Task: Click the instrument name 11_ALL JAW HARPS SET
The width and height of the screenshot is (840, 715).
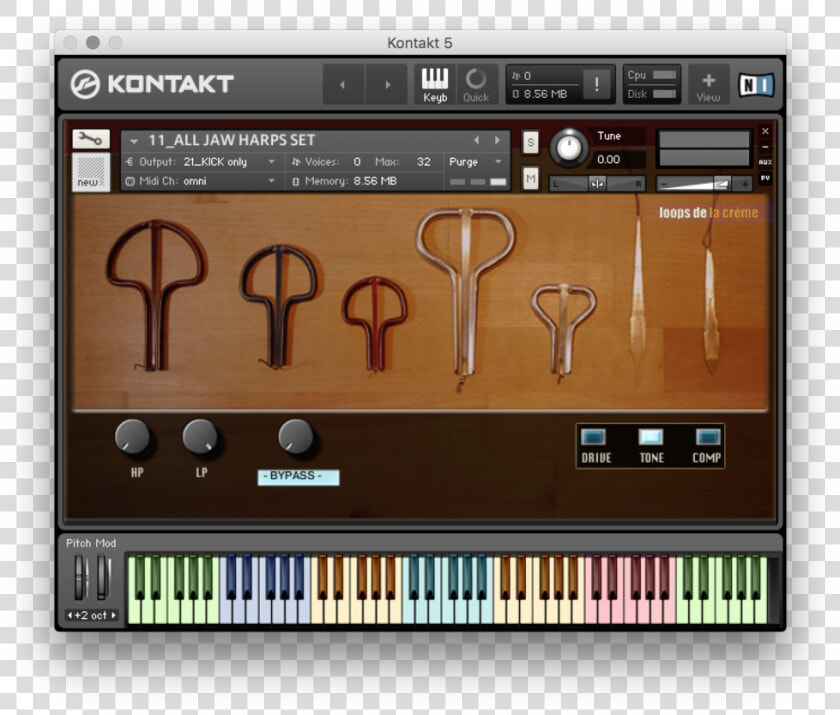Action: 231,140
